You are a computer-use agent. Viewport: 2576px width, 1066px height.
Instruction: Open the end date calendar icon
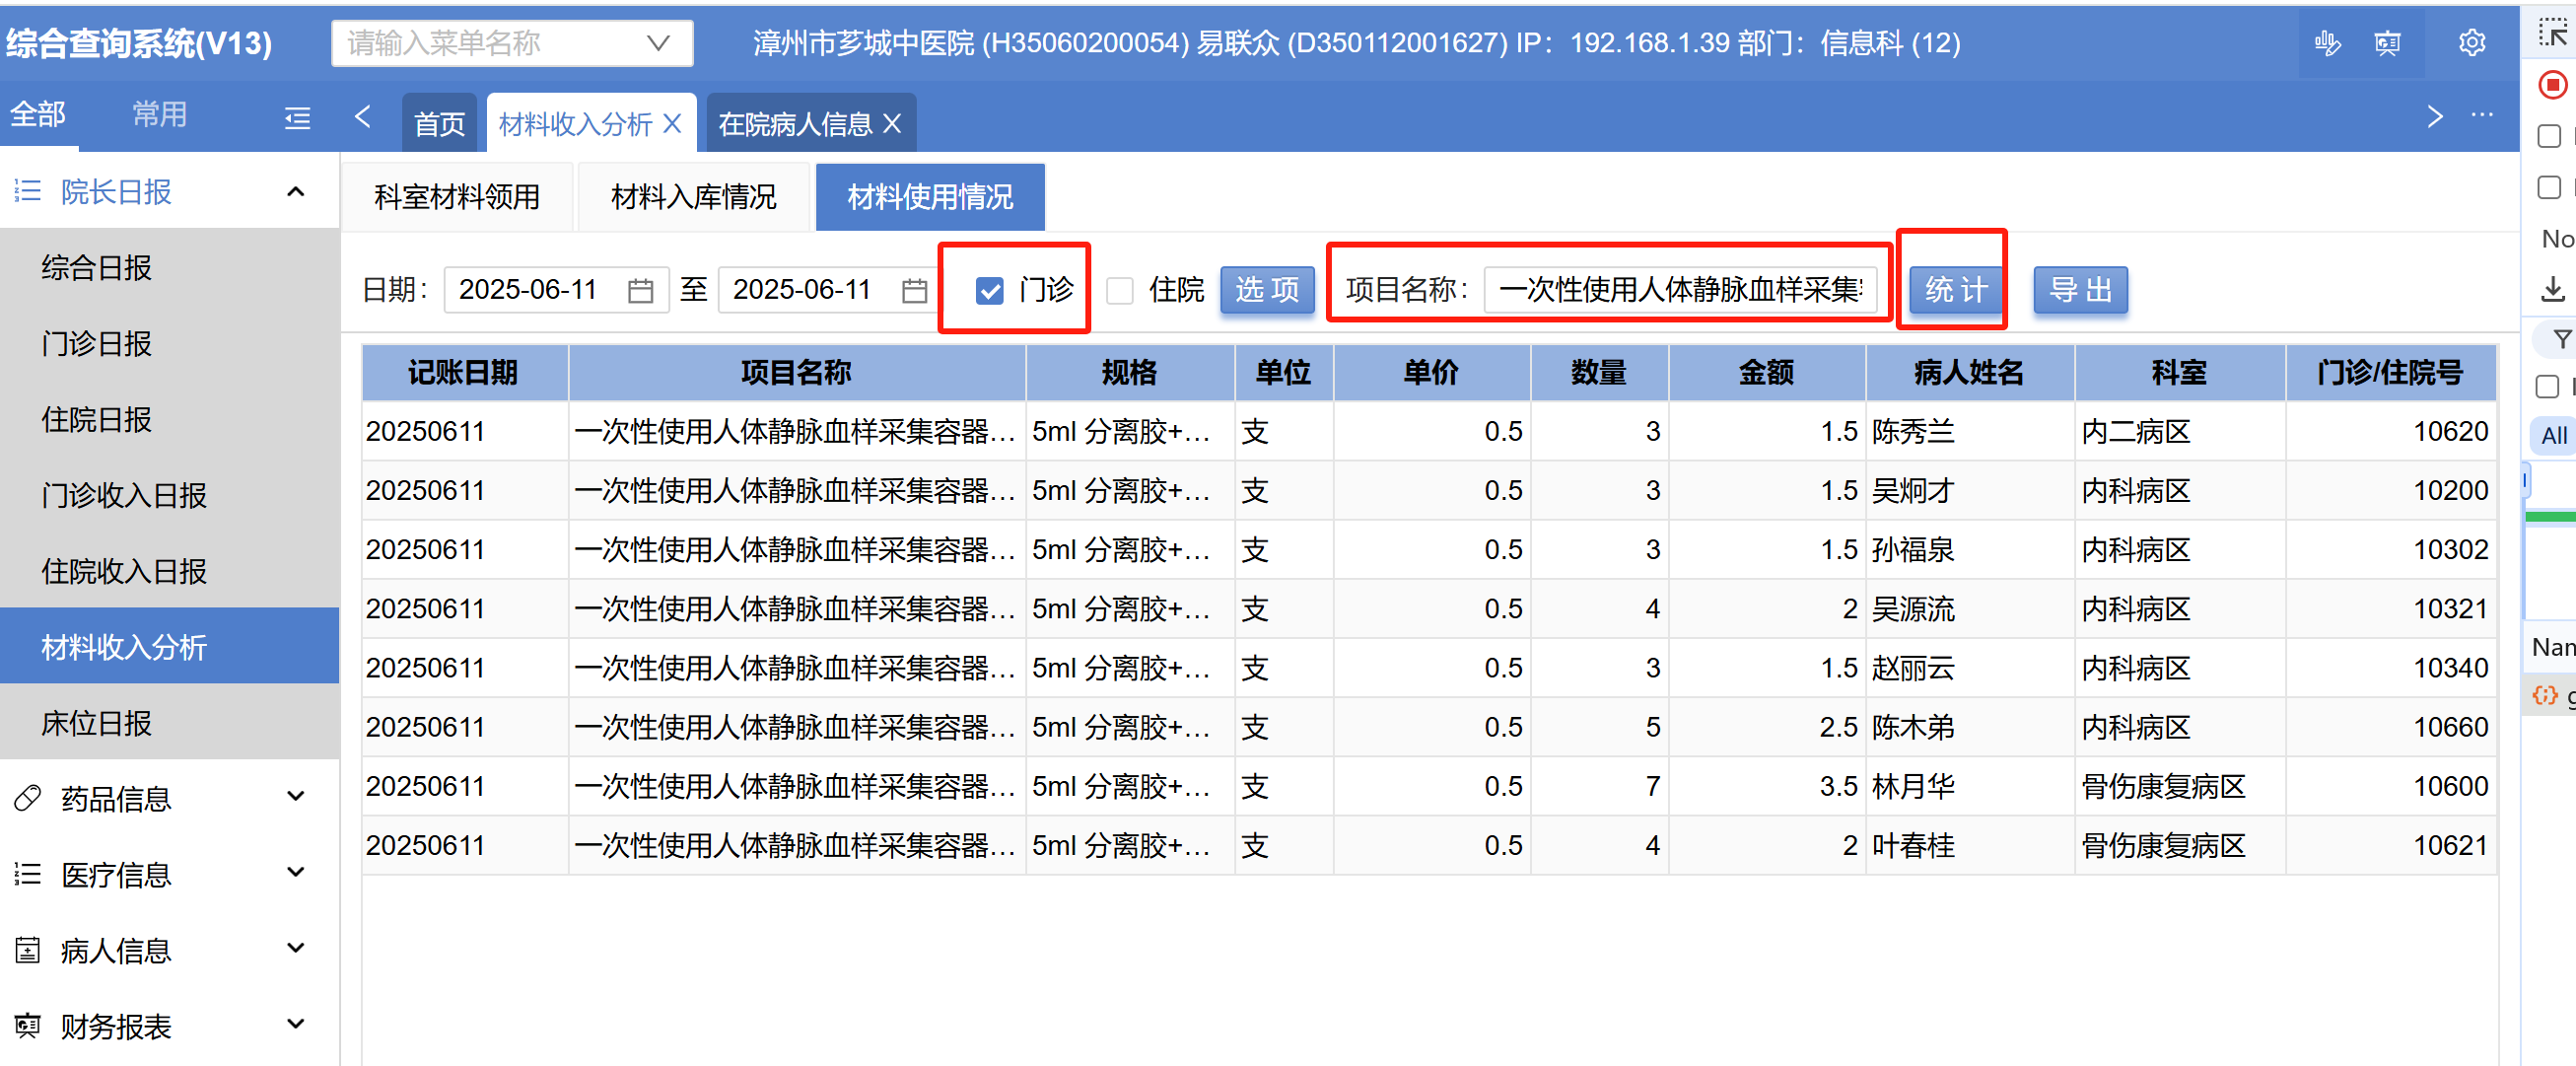(x=914, y=290)
